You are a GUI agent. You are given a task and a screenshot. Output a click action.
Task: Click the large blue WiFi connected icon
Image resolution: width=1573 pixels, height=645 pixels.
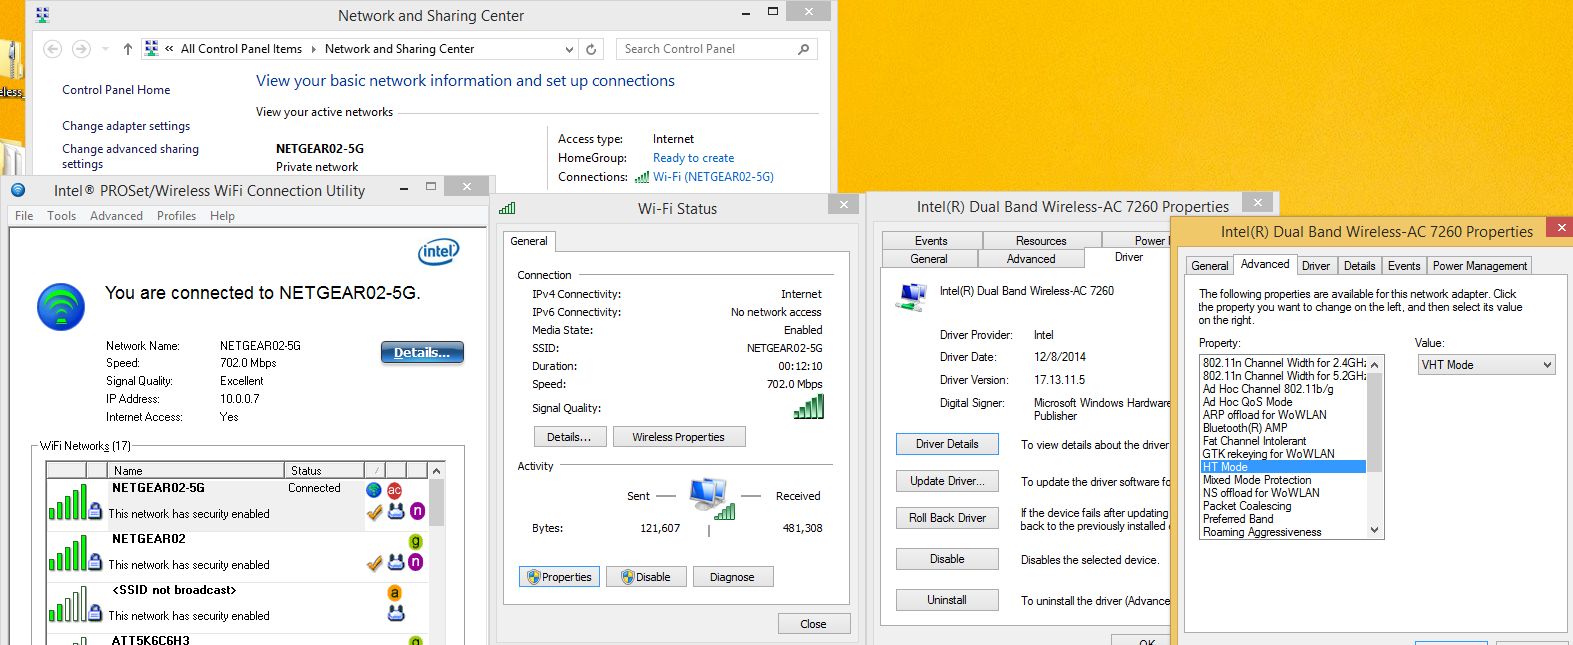[x=61, y=307]
